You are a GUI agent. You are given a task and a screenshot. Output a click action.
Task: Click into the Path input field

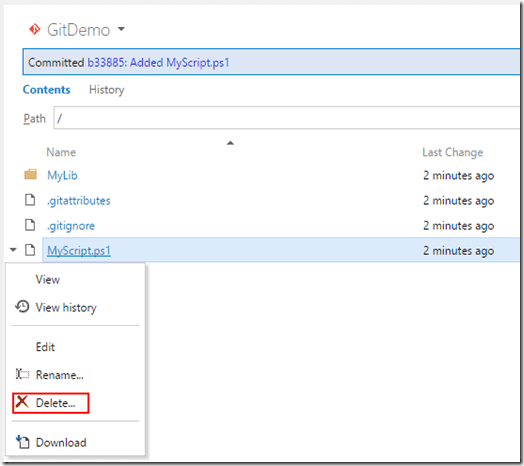(x=286, y=118)
